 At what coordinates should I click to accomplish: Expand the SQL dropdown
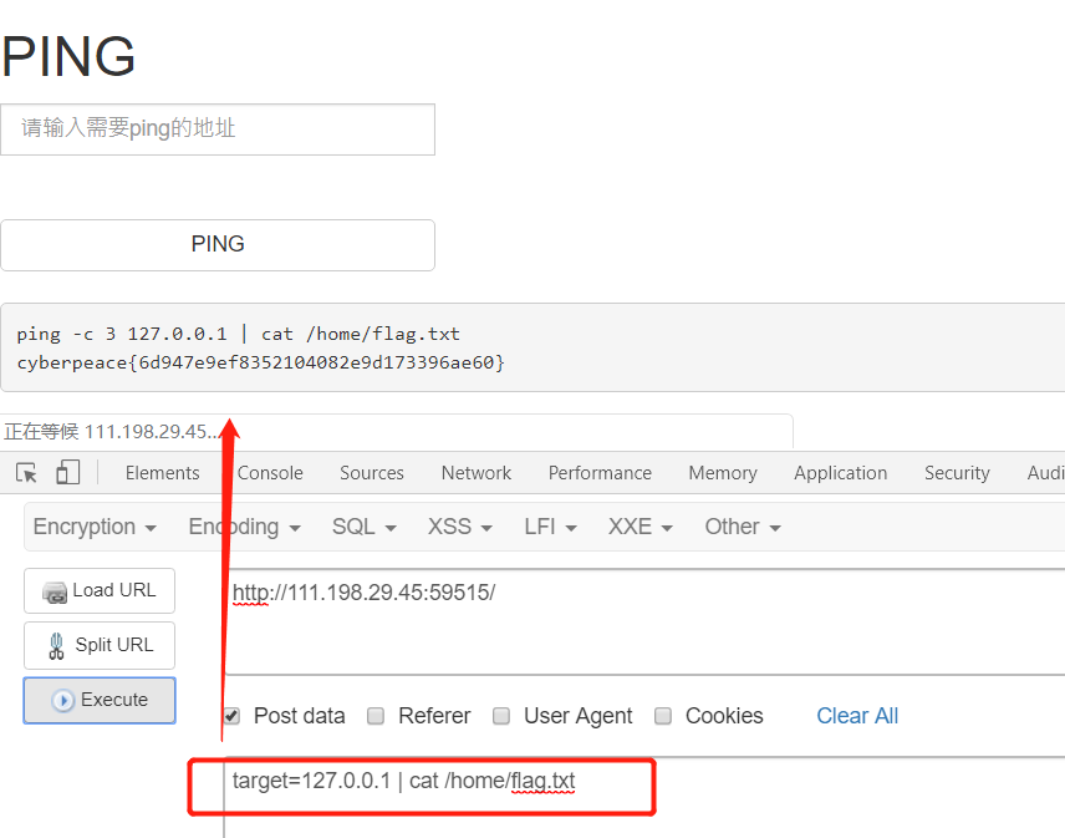pos(364,527)
